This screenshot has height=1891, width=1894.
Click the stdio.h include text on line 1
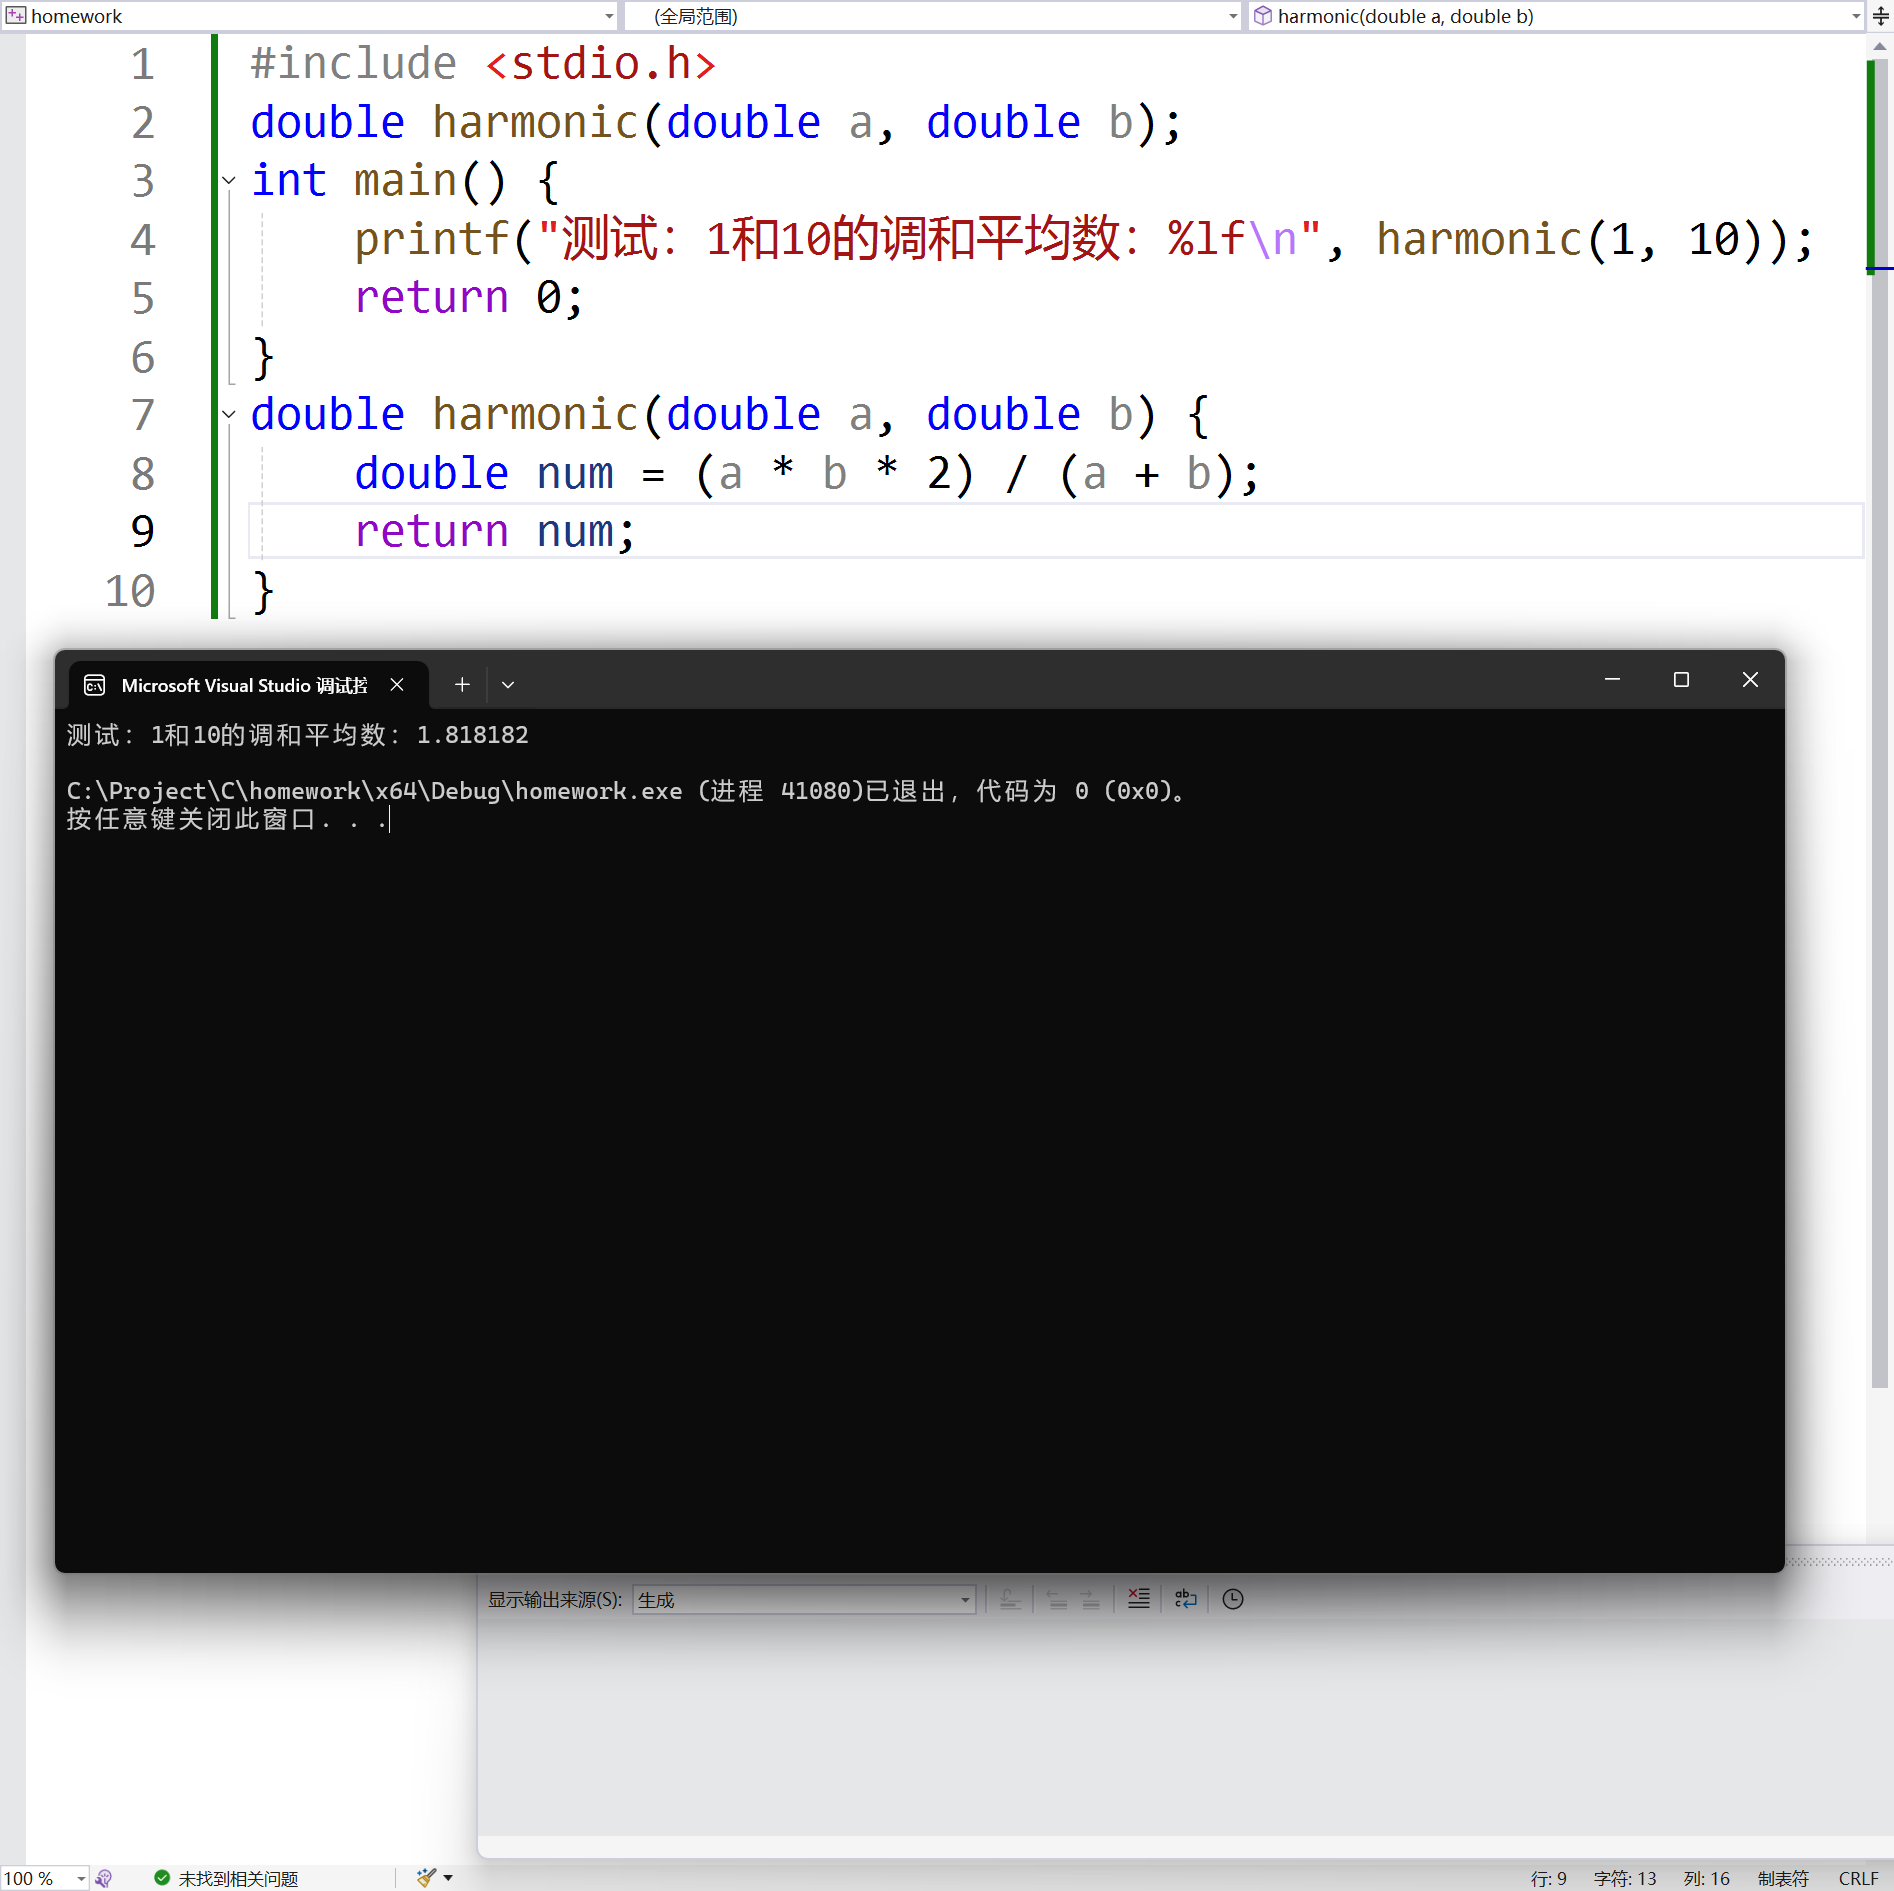pos(601,64)
